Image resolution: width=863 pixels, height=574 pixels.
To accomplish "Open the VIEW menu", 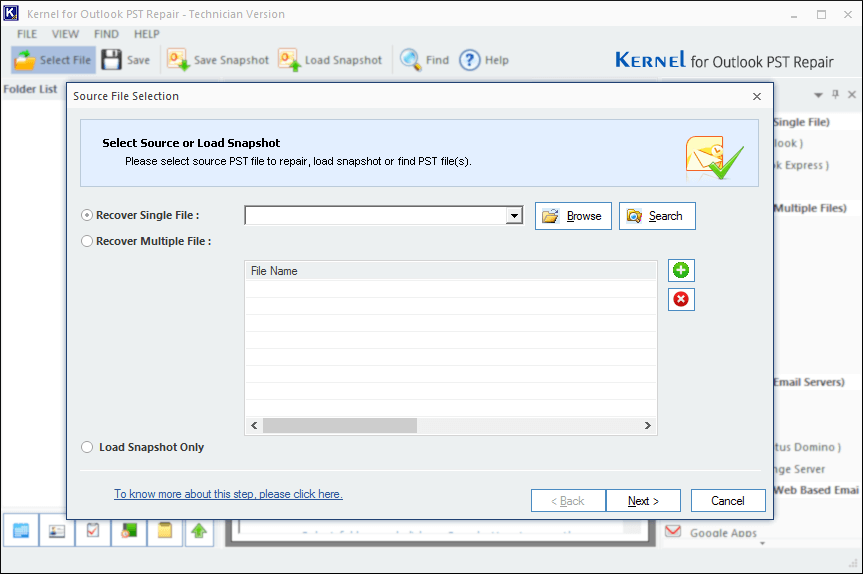I will [66, 34].
